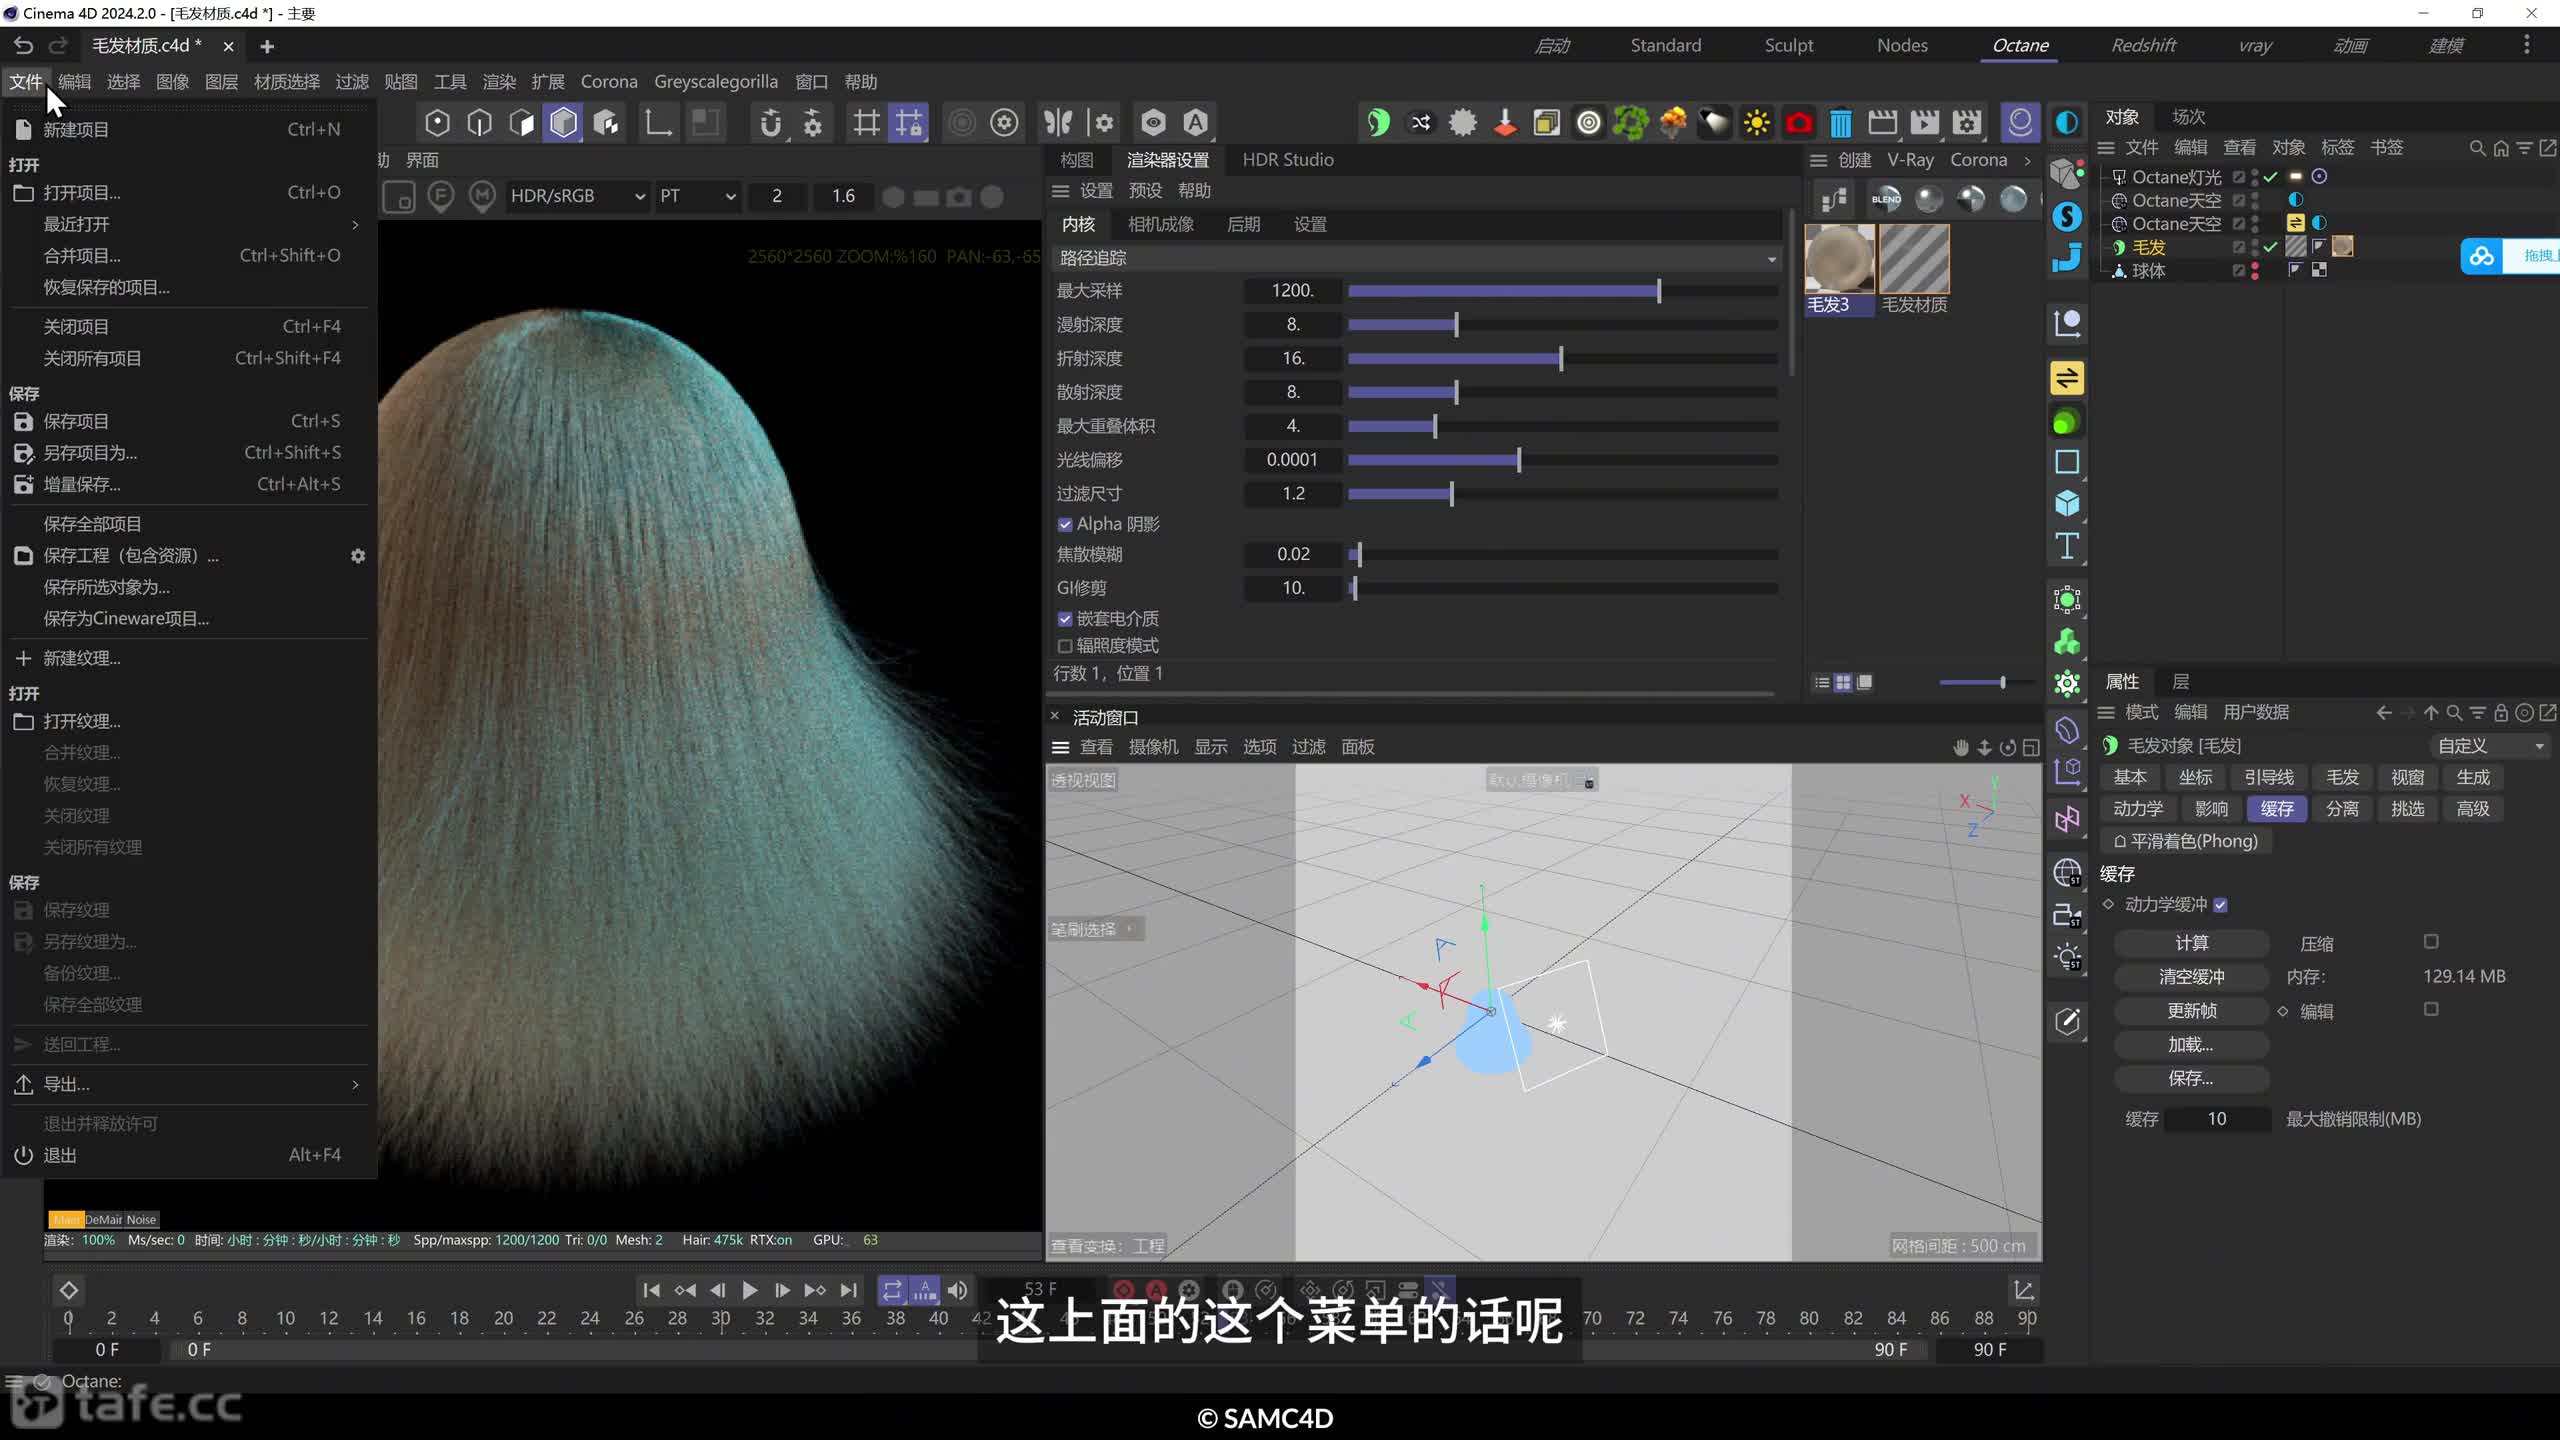
Task: Open the layout options three-dot menu
Action: [2526, 45]
